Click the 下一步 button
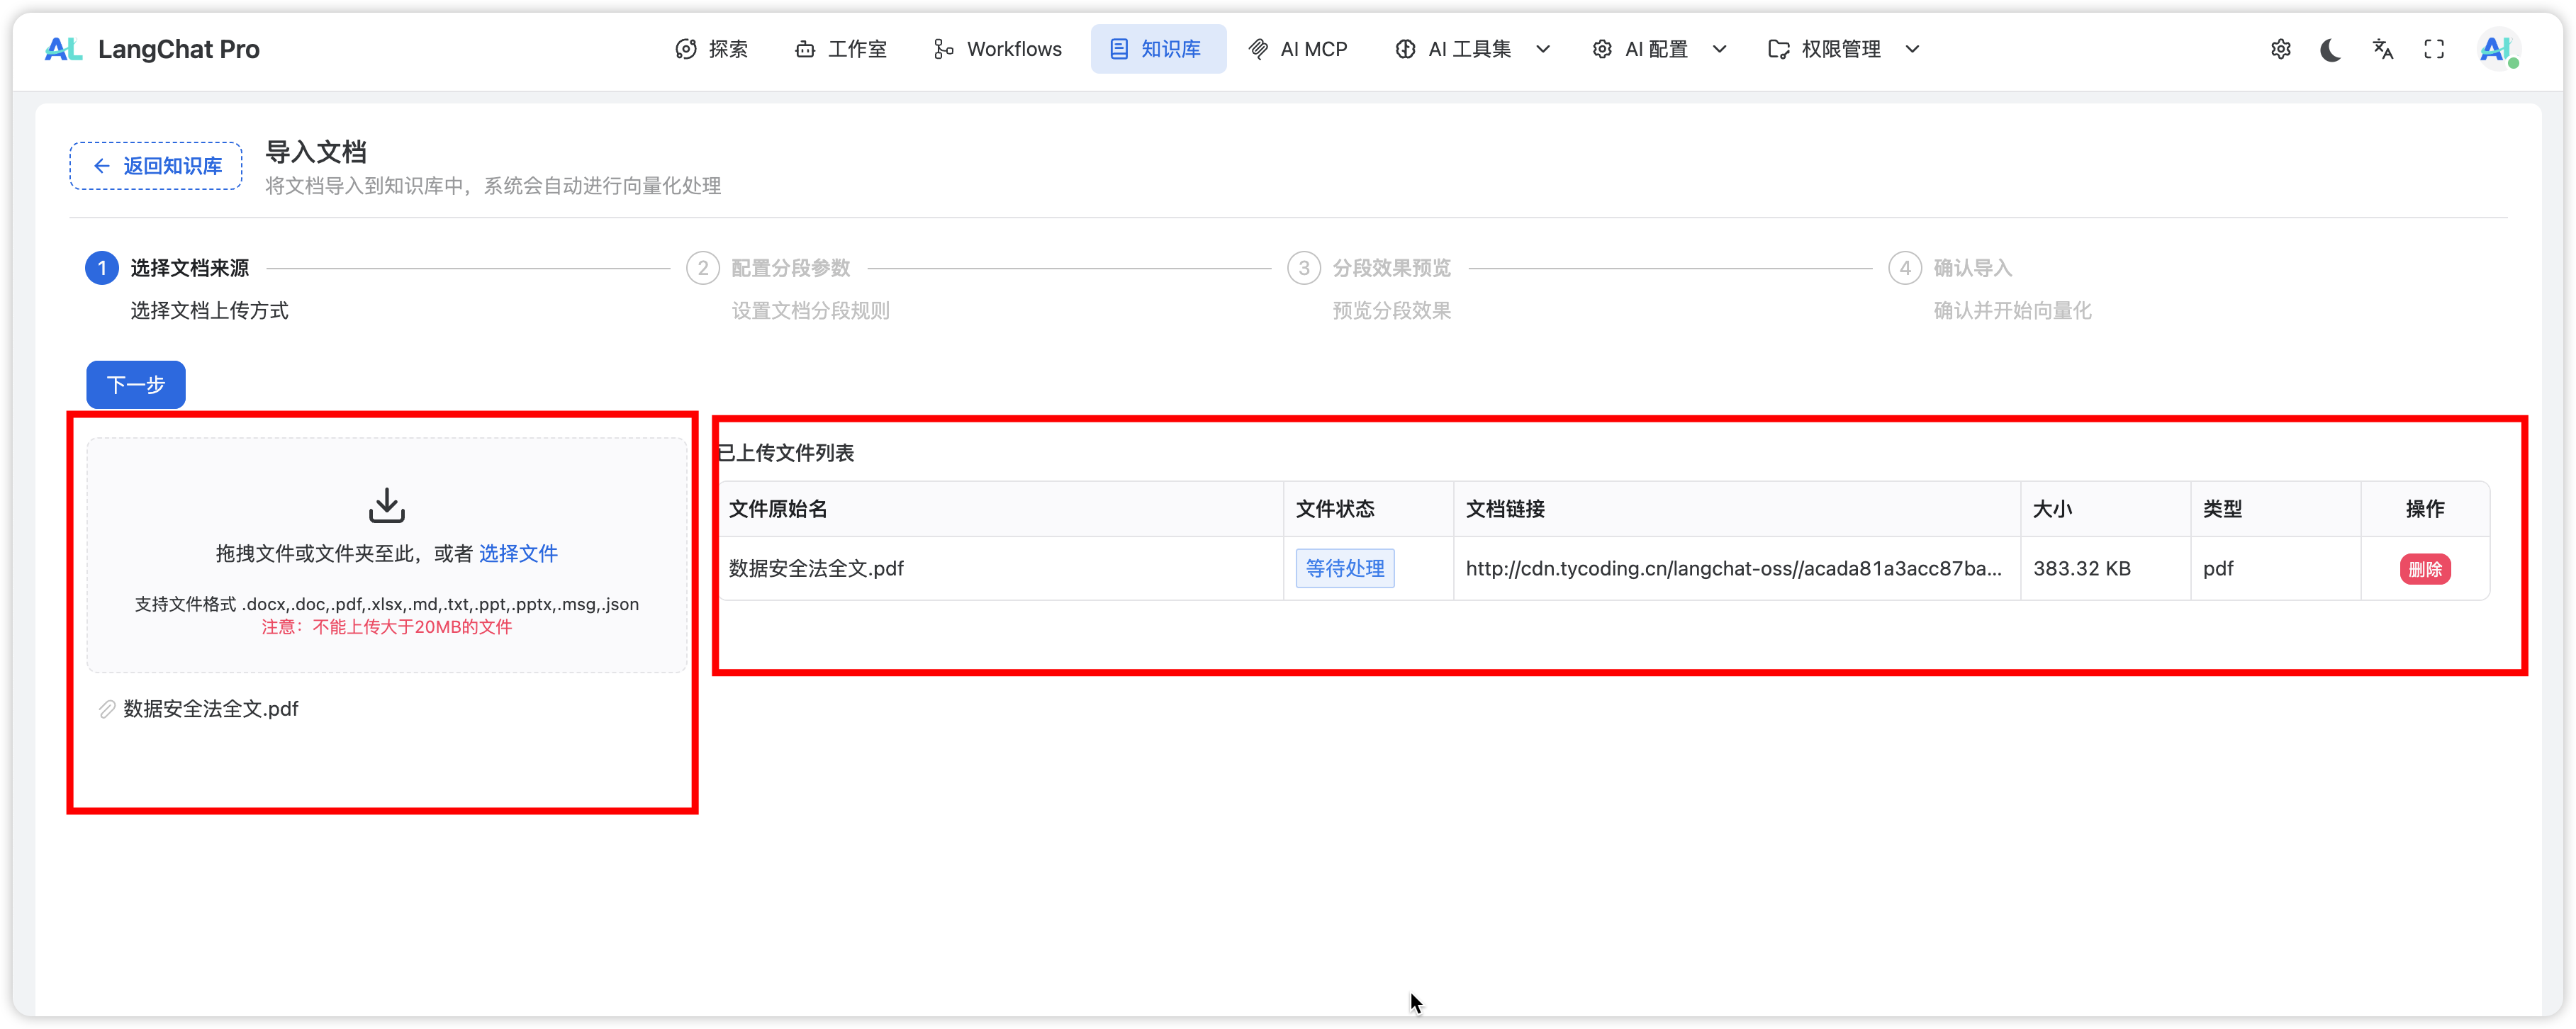2576x1029 pixels. 136,385
